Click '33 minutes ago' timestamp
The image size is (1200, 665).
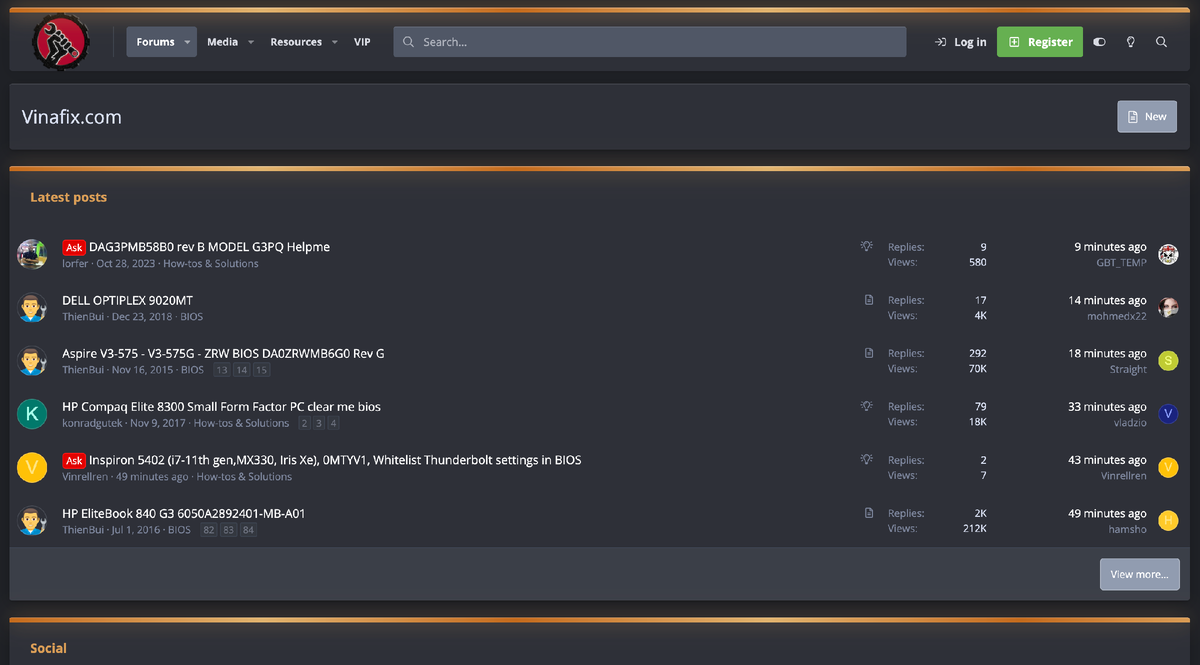[x=1107, y=407]
